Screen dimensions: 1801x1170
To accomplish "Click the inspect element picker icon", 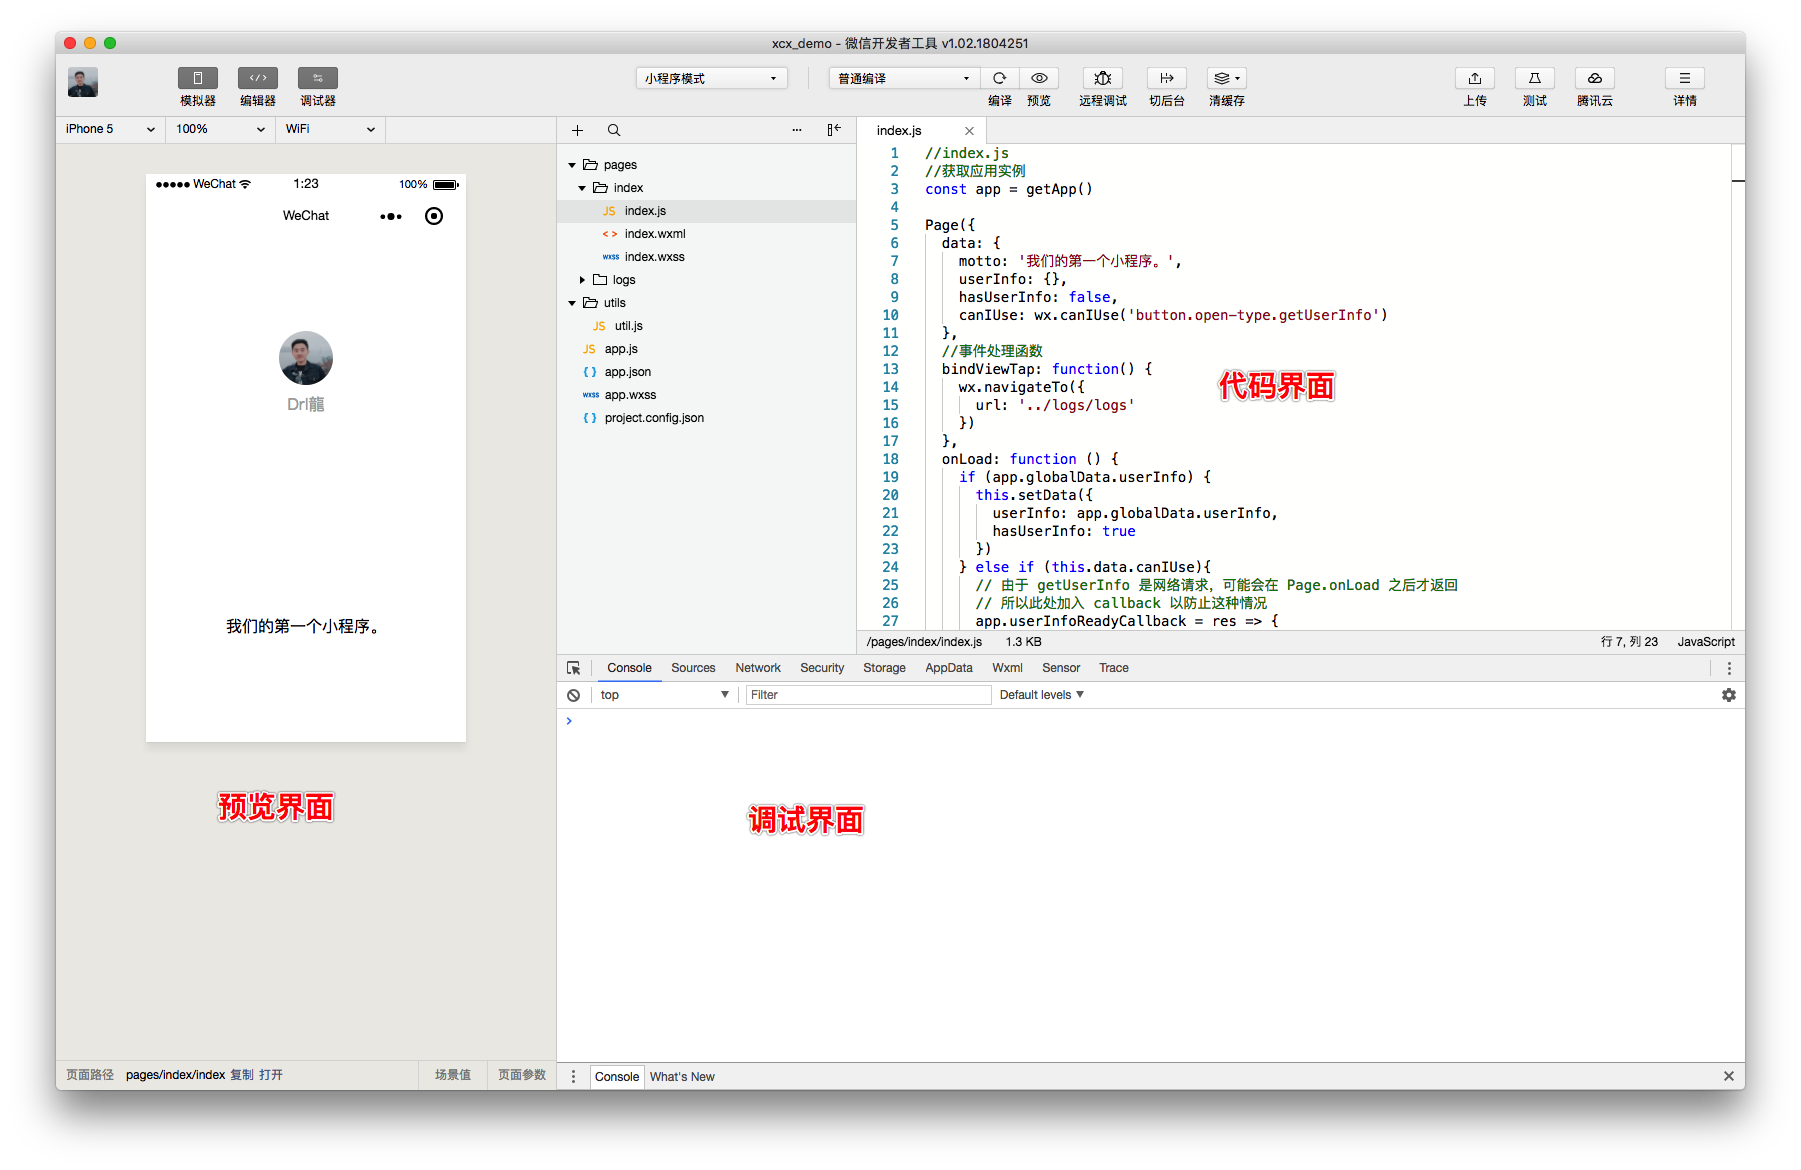I will pyautogui.click(x=574, y=668).
